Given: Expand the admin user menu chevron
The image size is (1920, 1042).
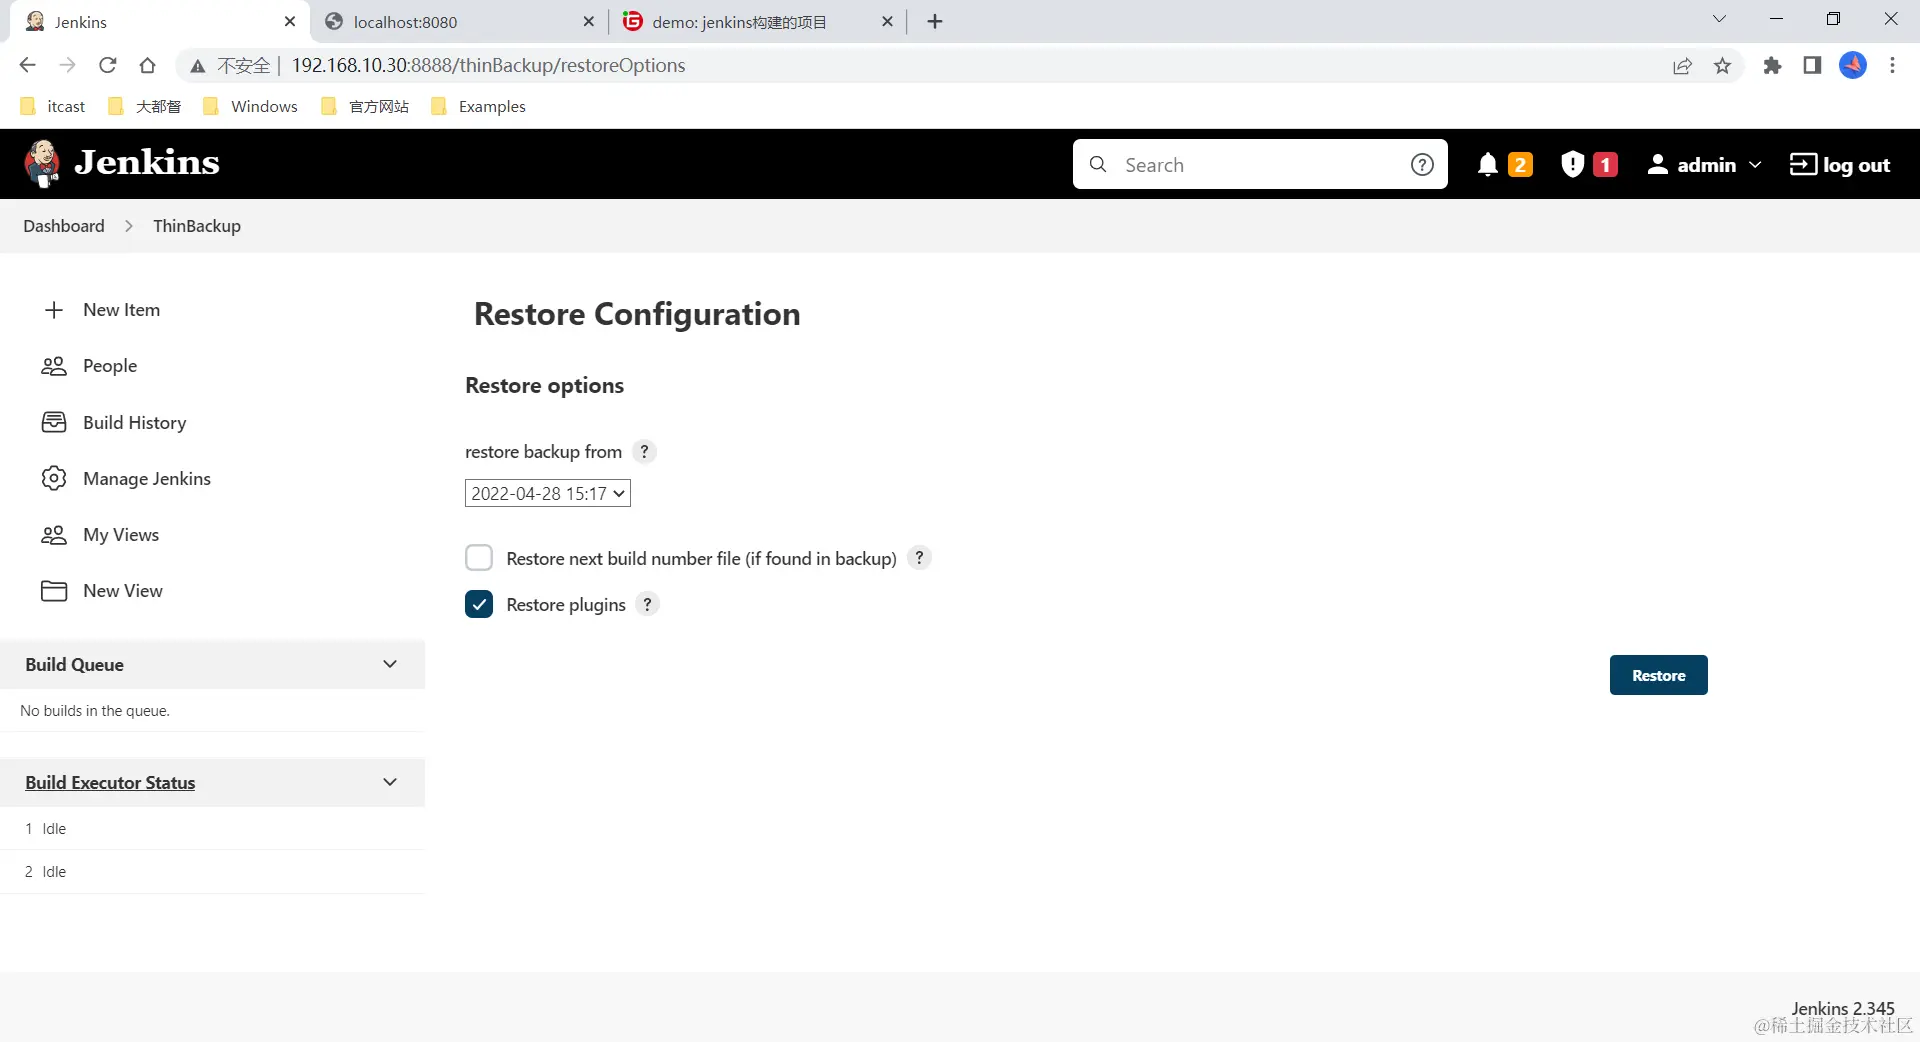Looking at the screenshot, I should [1755, 165].
